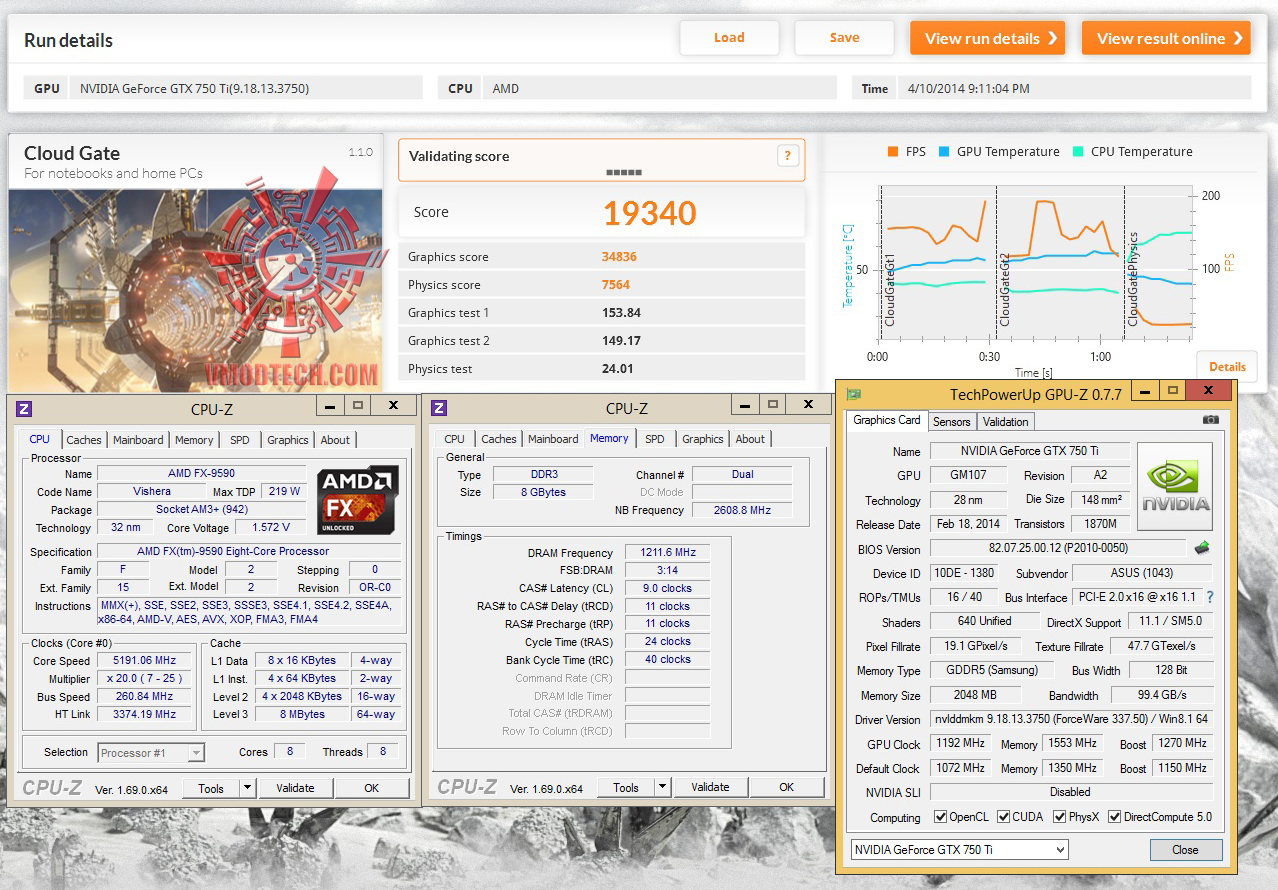Save the BIOS using the green chip icon

(x=1203, y=548)
